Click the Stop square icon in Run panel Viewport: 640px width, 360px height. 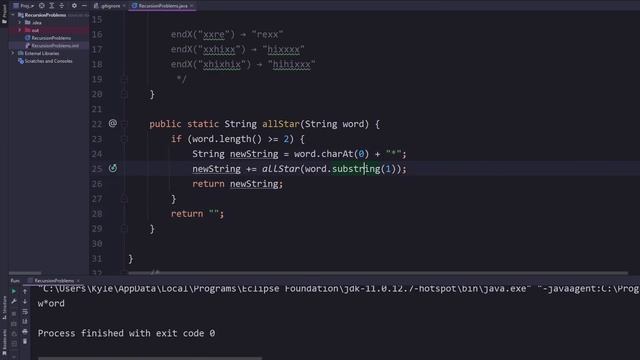(x=14, y=313)
